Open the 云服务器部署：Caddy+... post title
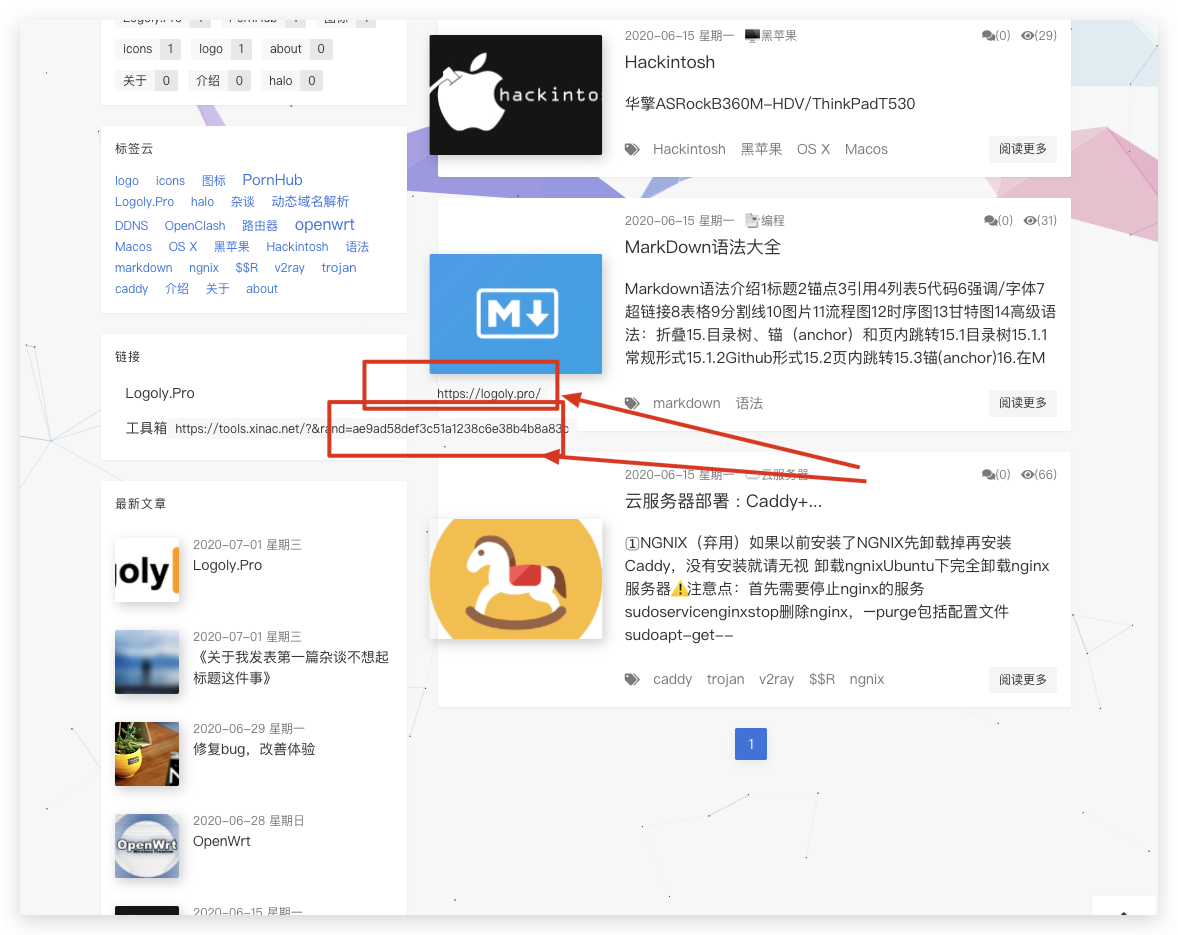This screenshot has height=935, width=1178. (x=723, y=501)
